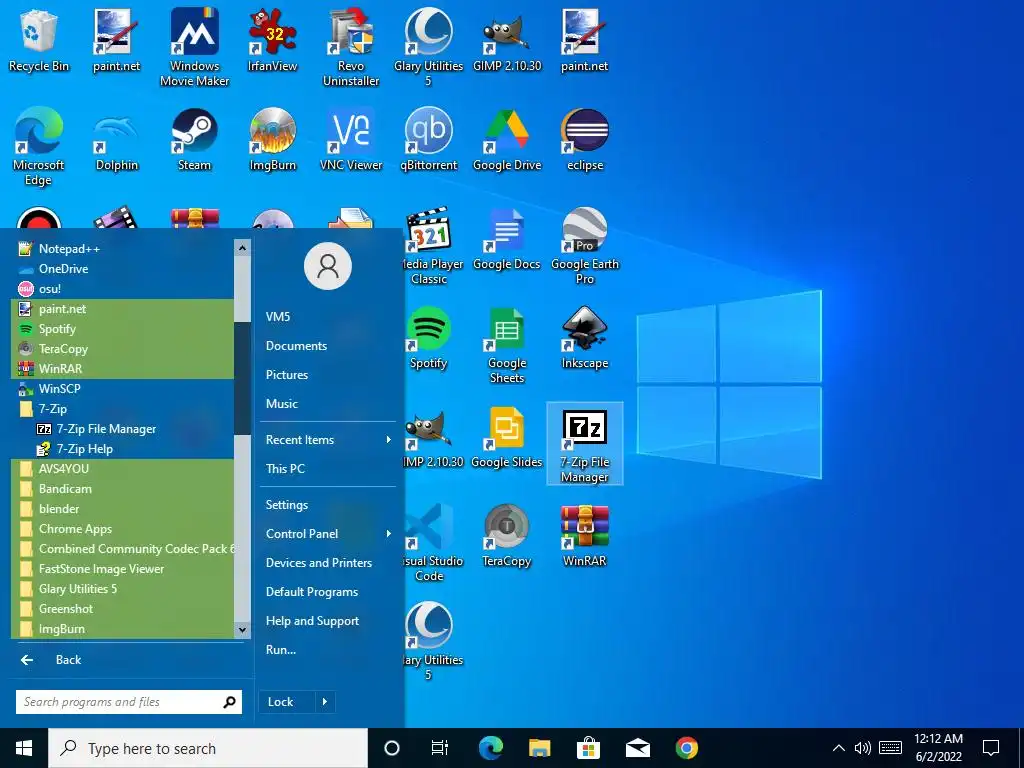This screenshot has width=1024, height=768.
Task: Open the Mail app on the taskbar
Action: (637, 748)
